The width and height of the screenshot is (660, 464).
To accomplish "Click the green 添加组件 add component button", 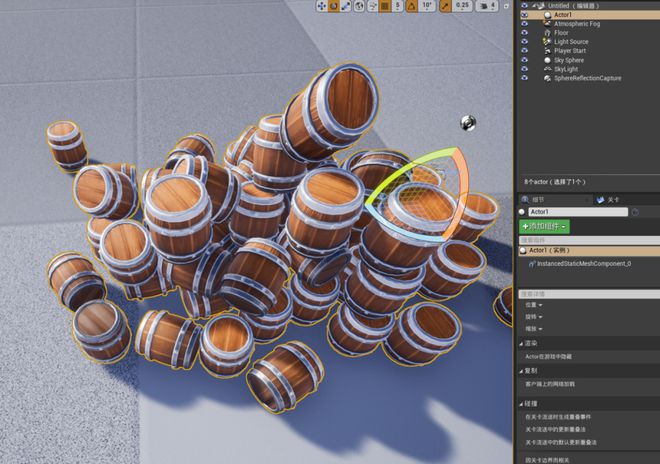I will (544, 227).
